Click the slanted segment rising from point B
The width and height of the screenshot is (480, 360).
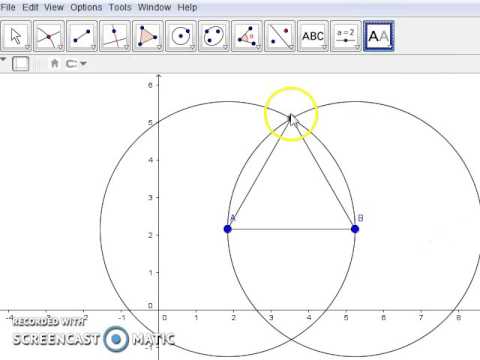(x=324, y=173)
